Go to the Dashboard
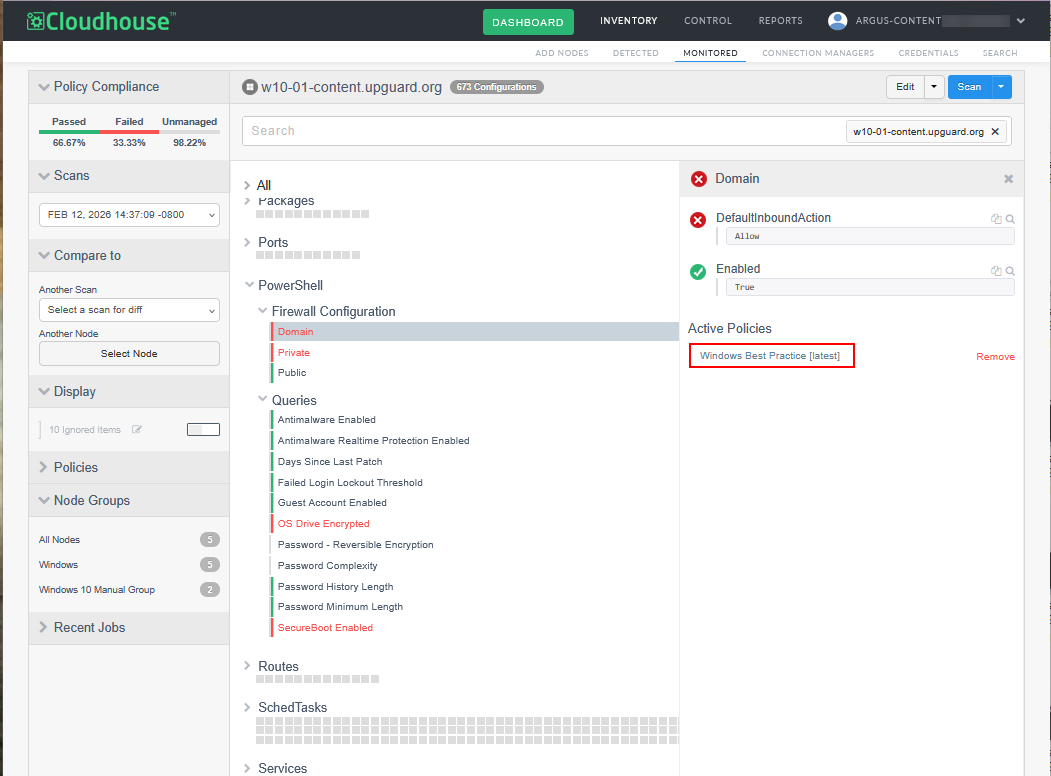 528,22
